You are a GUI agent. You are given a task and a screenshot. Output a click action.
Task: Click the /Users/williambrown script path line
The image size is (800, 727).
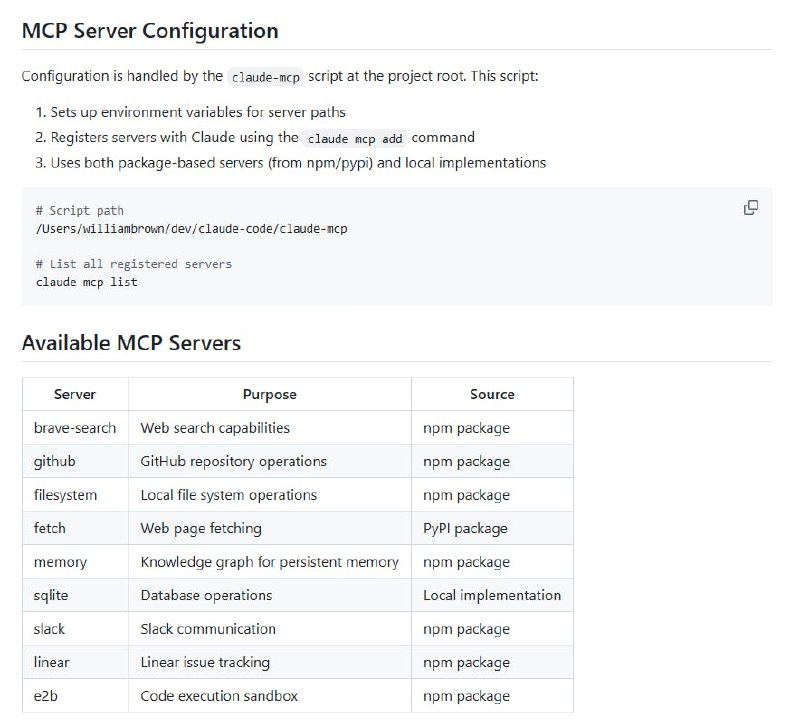tap(191, 229)
